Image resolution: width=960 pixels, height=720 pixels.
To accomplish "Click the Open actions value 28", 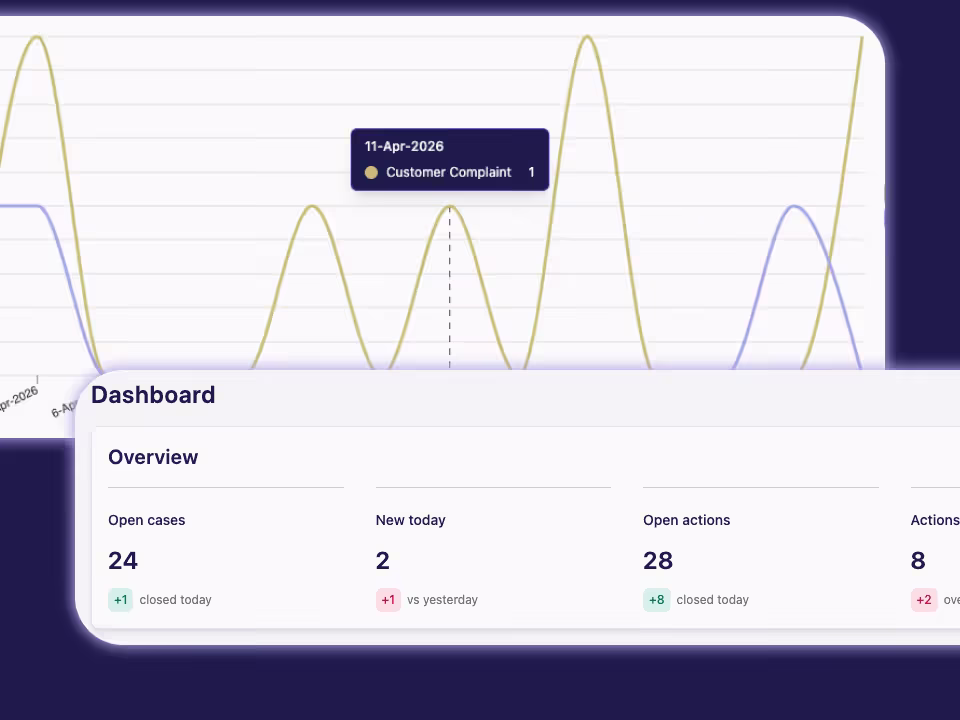I will point(658,561).
